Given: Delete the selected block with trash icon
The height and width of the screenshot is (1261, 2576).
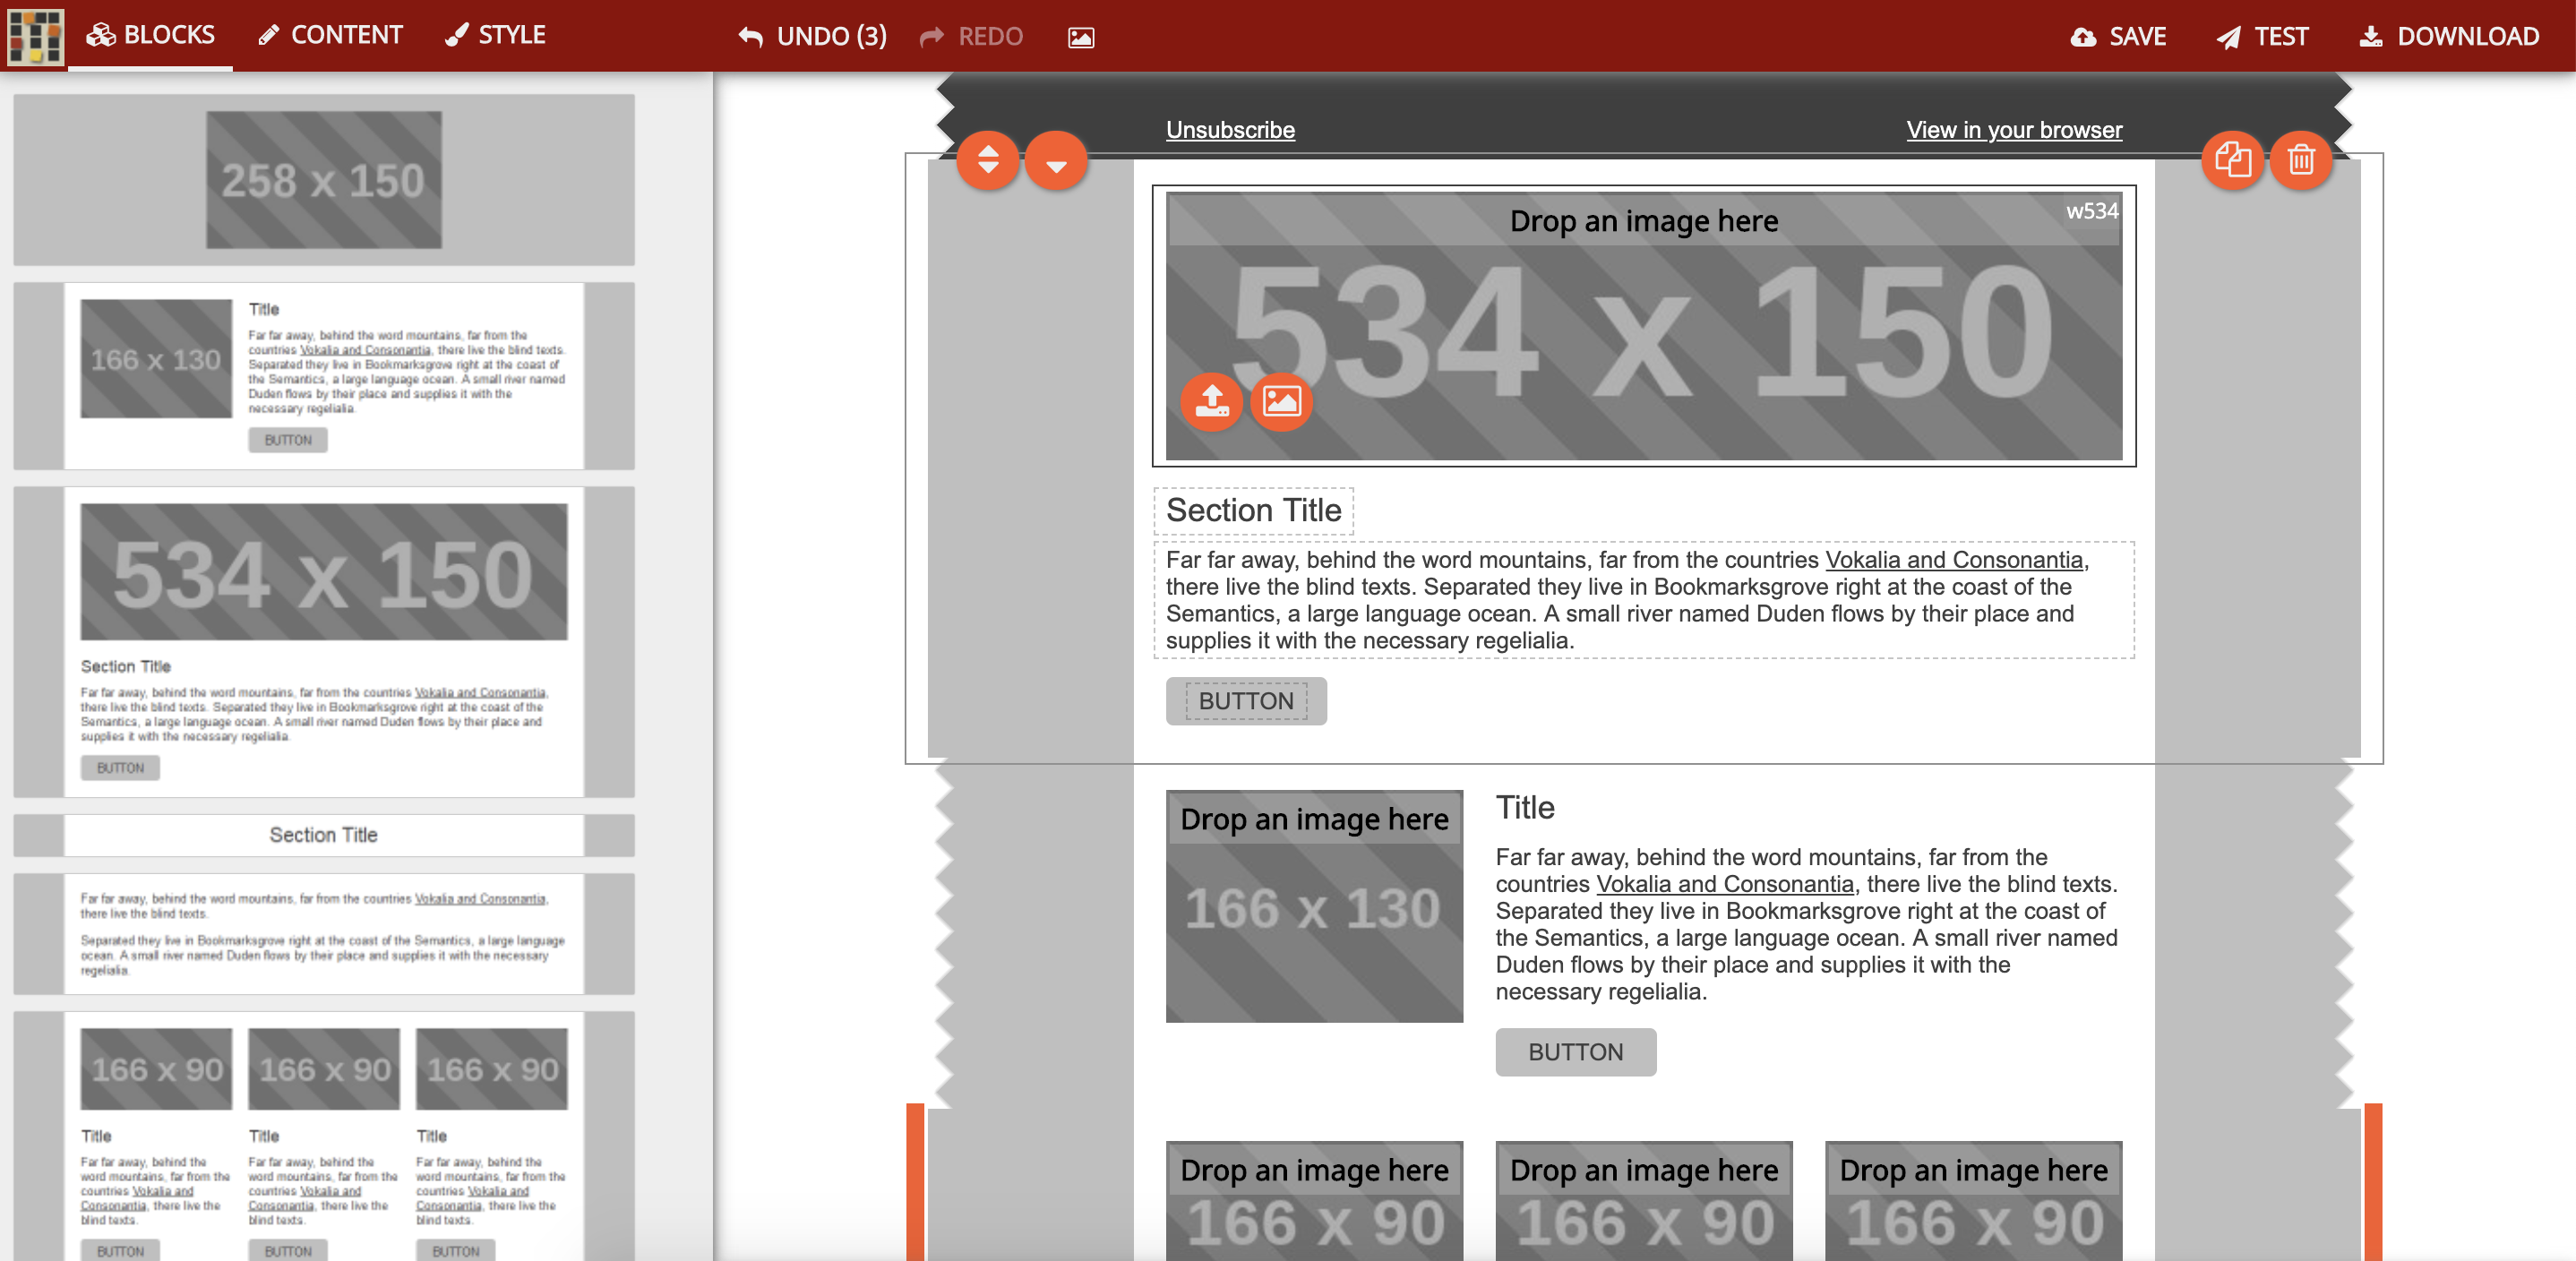Looking at the screenshot, I should coord(2300,160).
